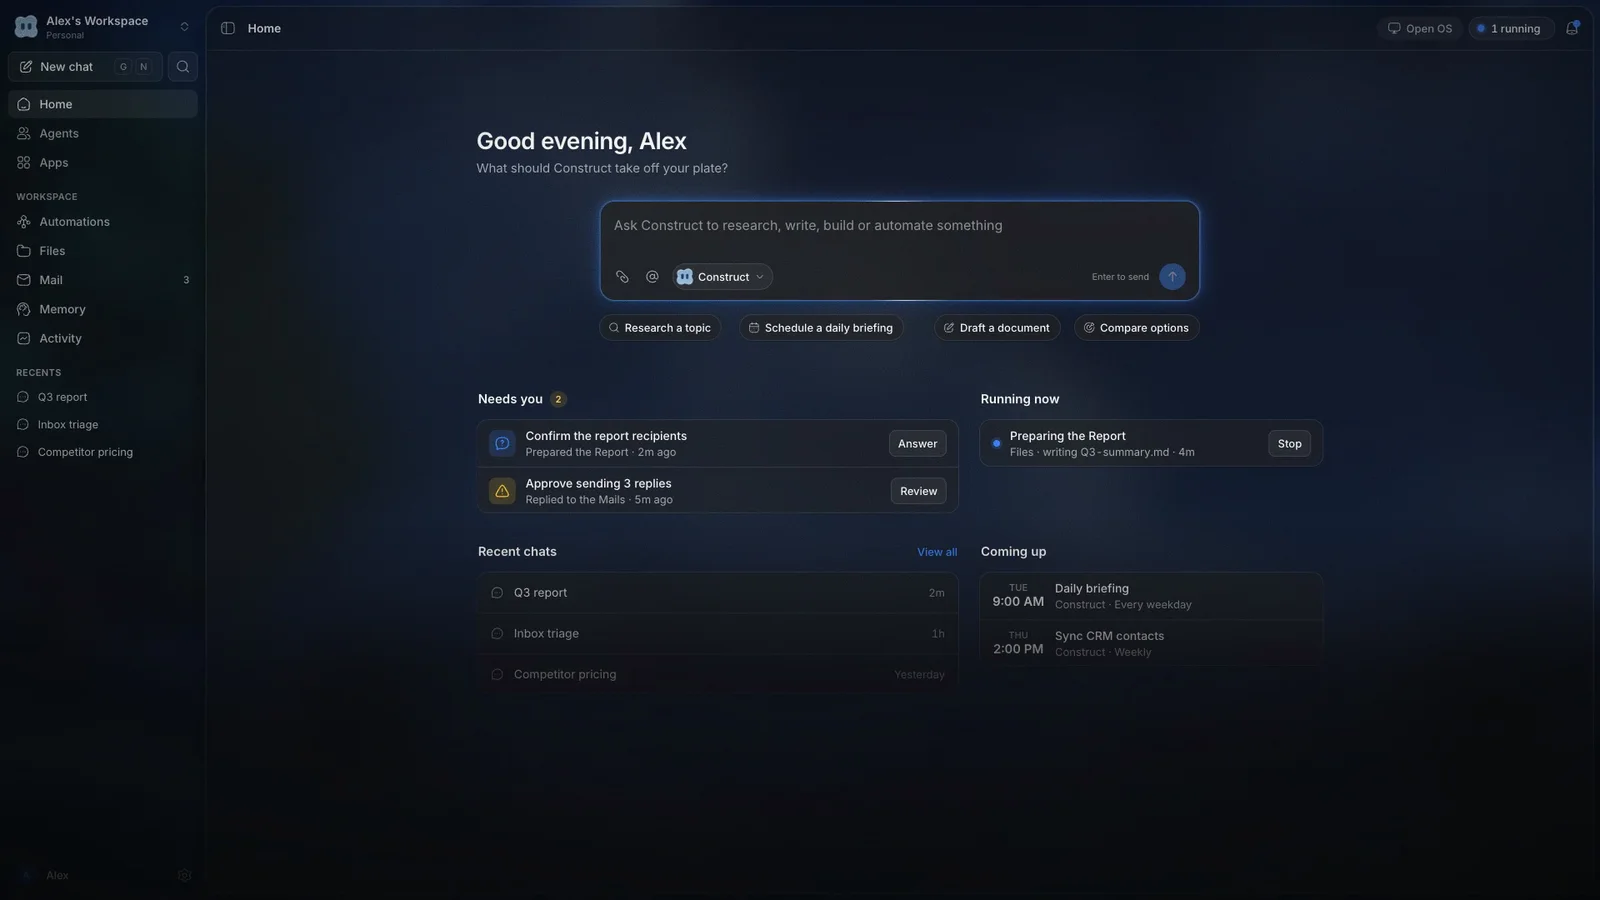
Task: Open Apps in the sidebar
Action: click(103, 162)
